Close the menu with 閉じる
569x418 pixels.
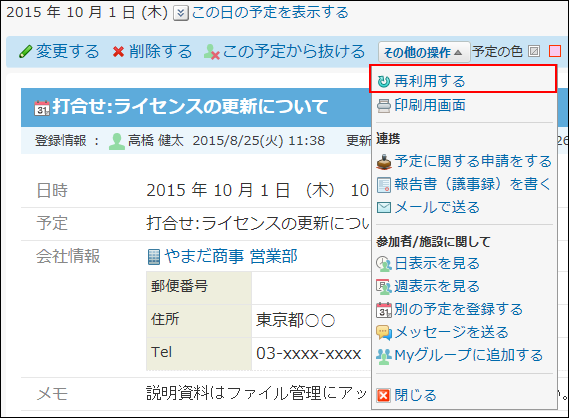point(415,395)
